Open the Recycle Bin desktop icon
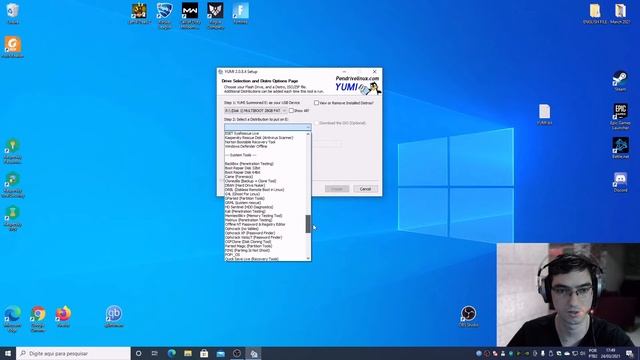The image size is (640, 360). (13, 13)
